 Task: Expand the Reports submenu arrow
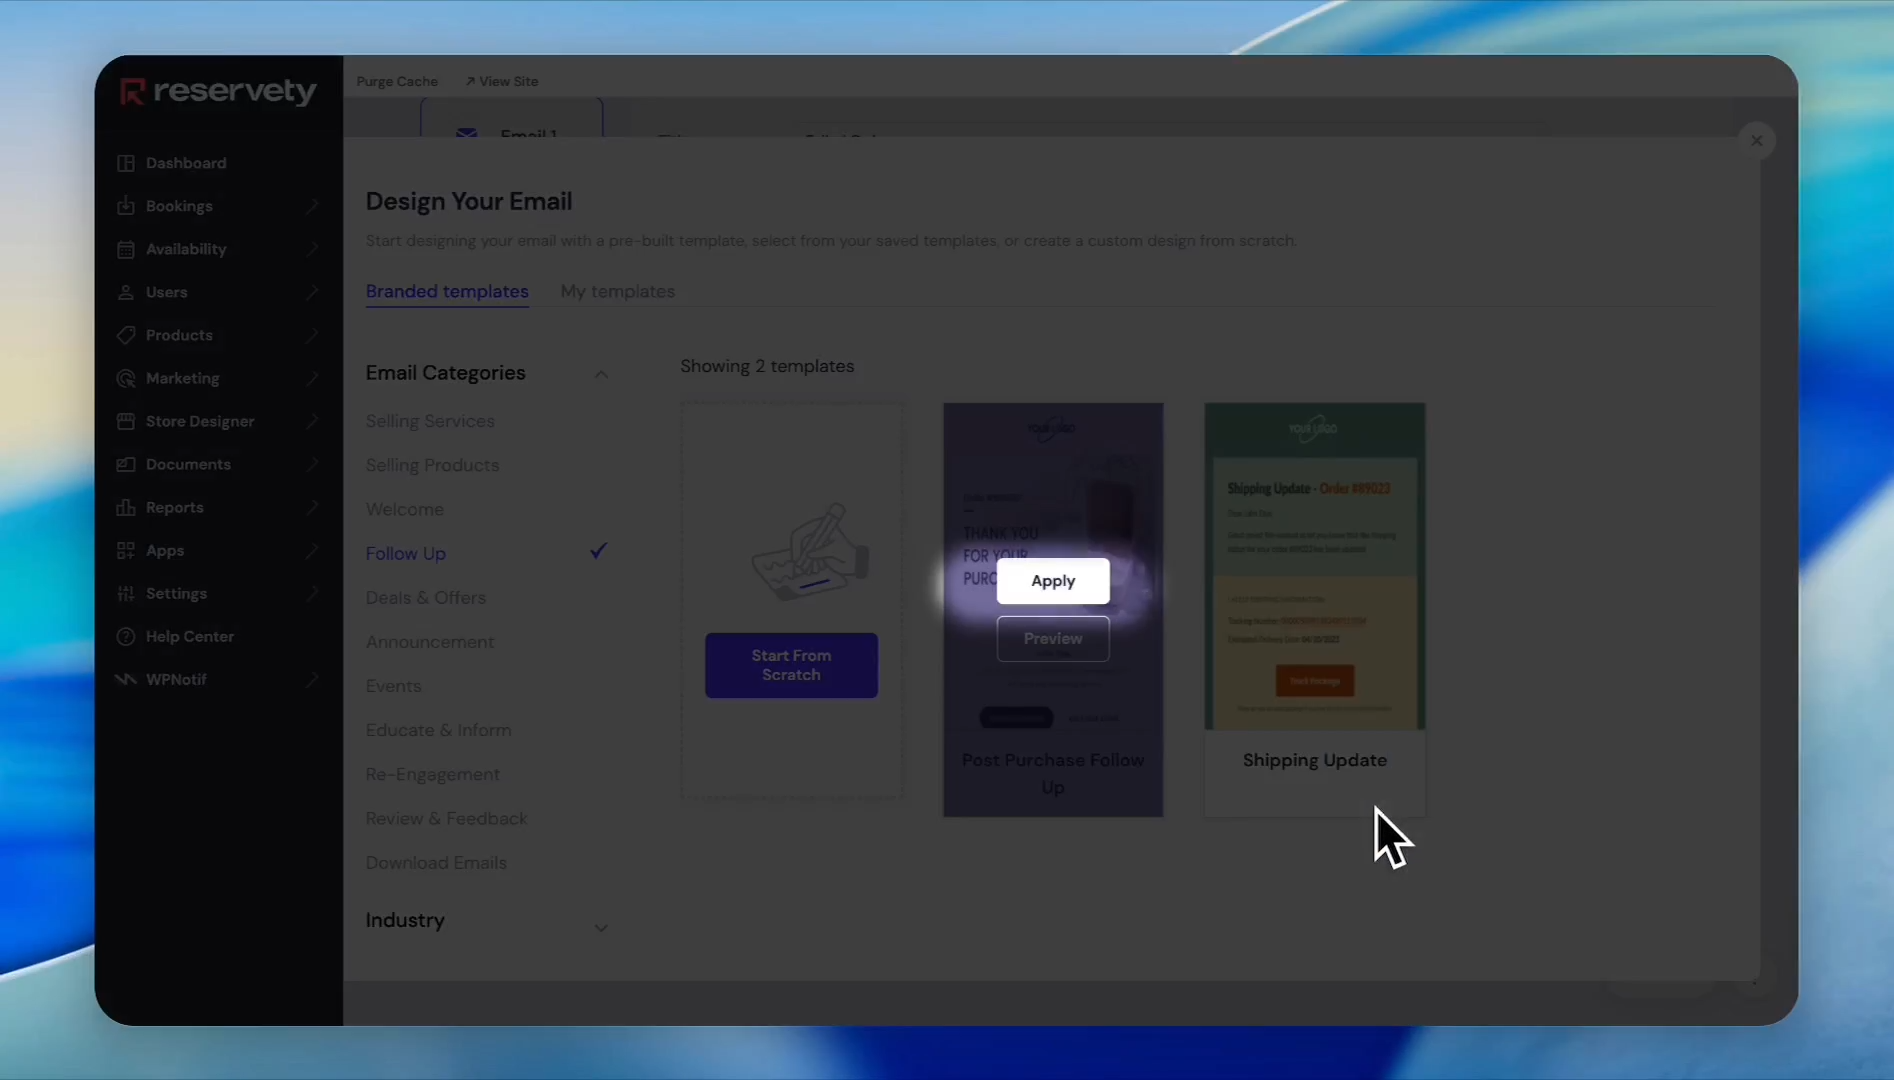pyautogui.click(x=312, y=507)
